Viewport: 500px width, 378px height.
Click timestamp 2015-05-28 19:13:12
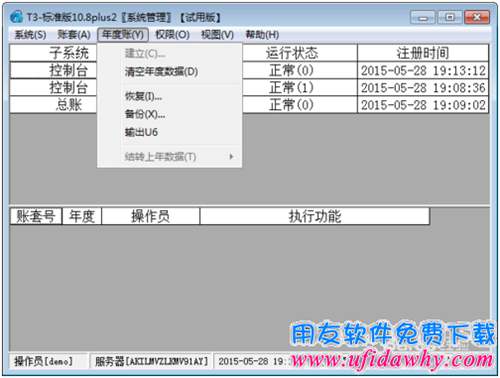tap(423, 70)
